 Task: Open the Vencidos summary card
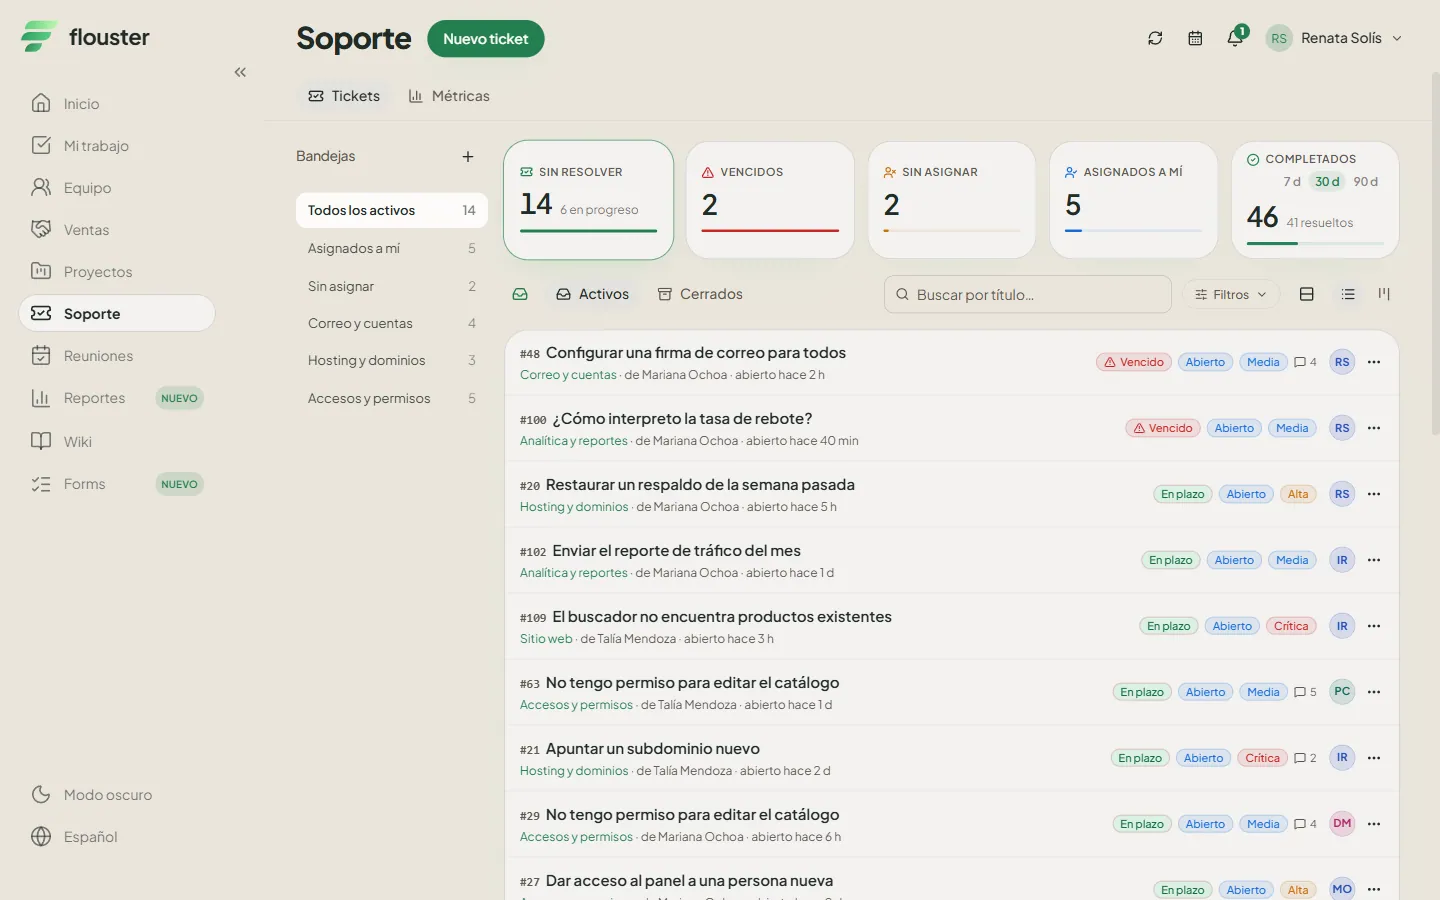[x=770, y=200]
